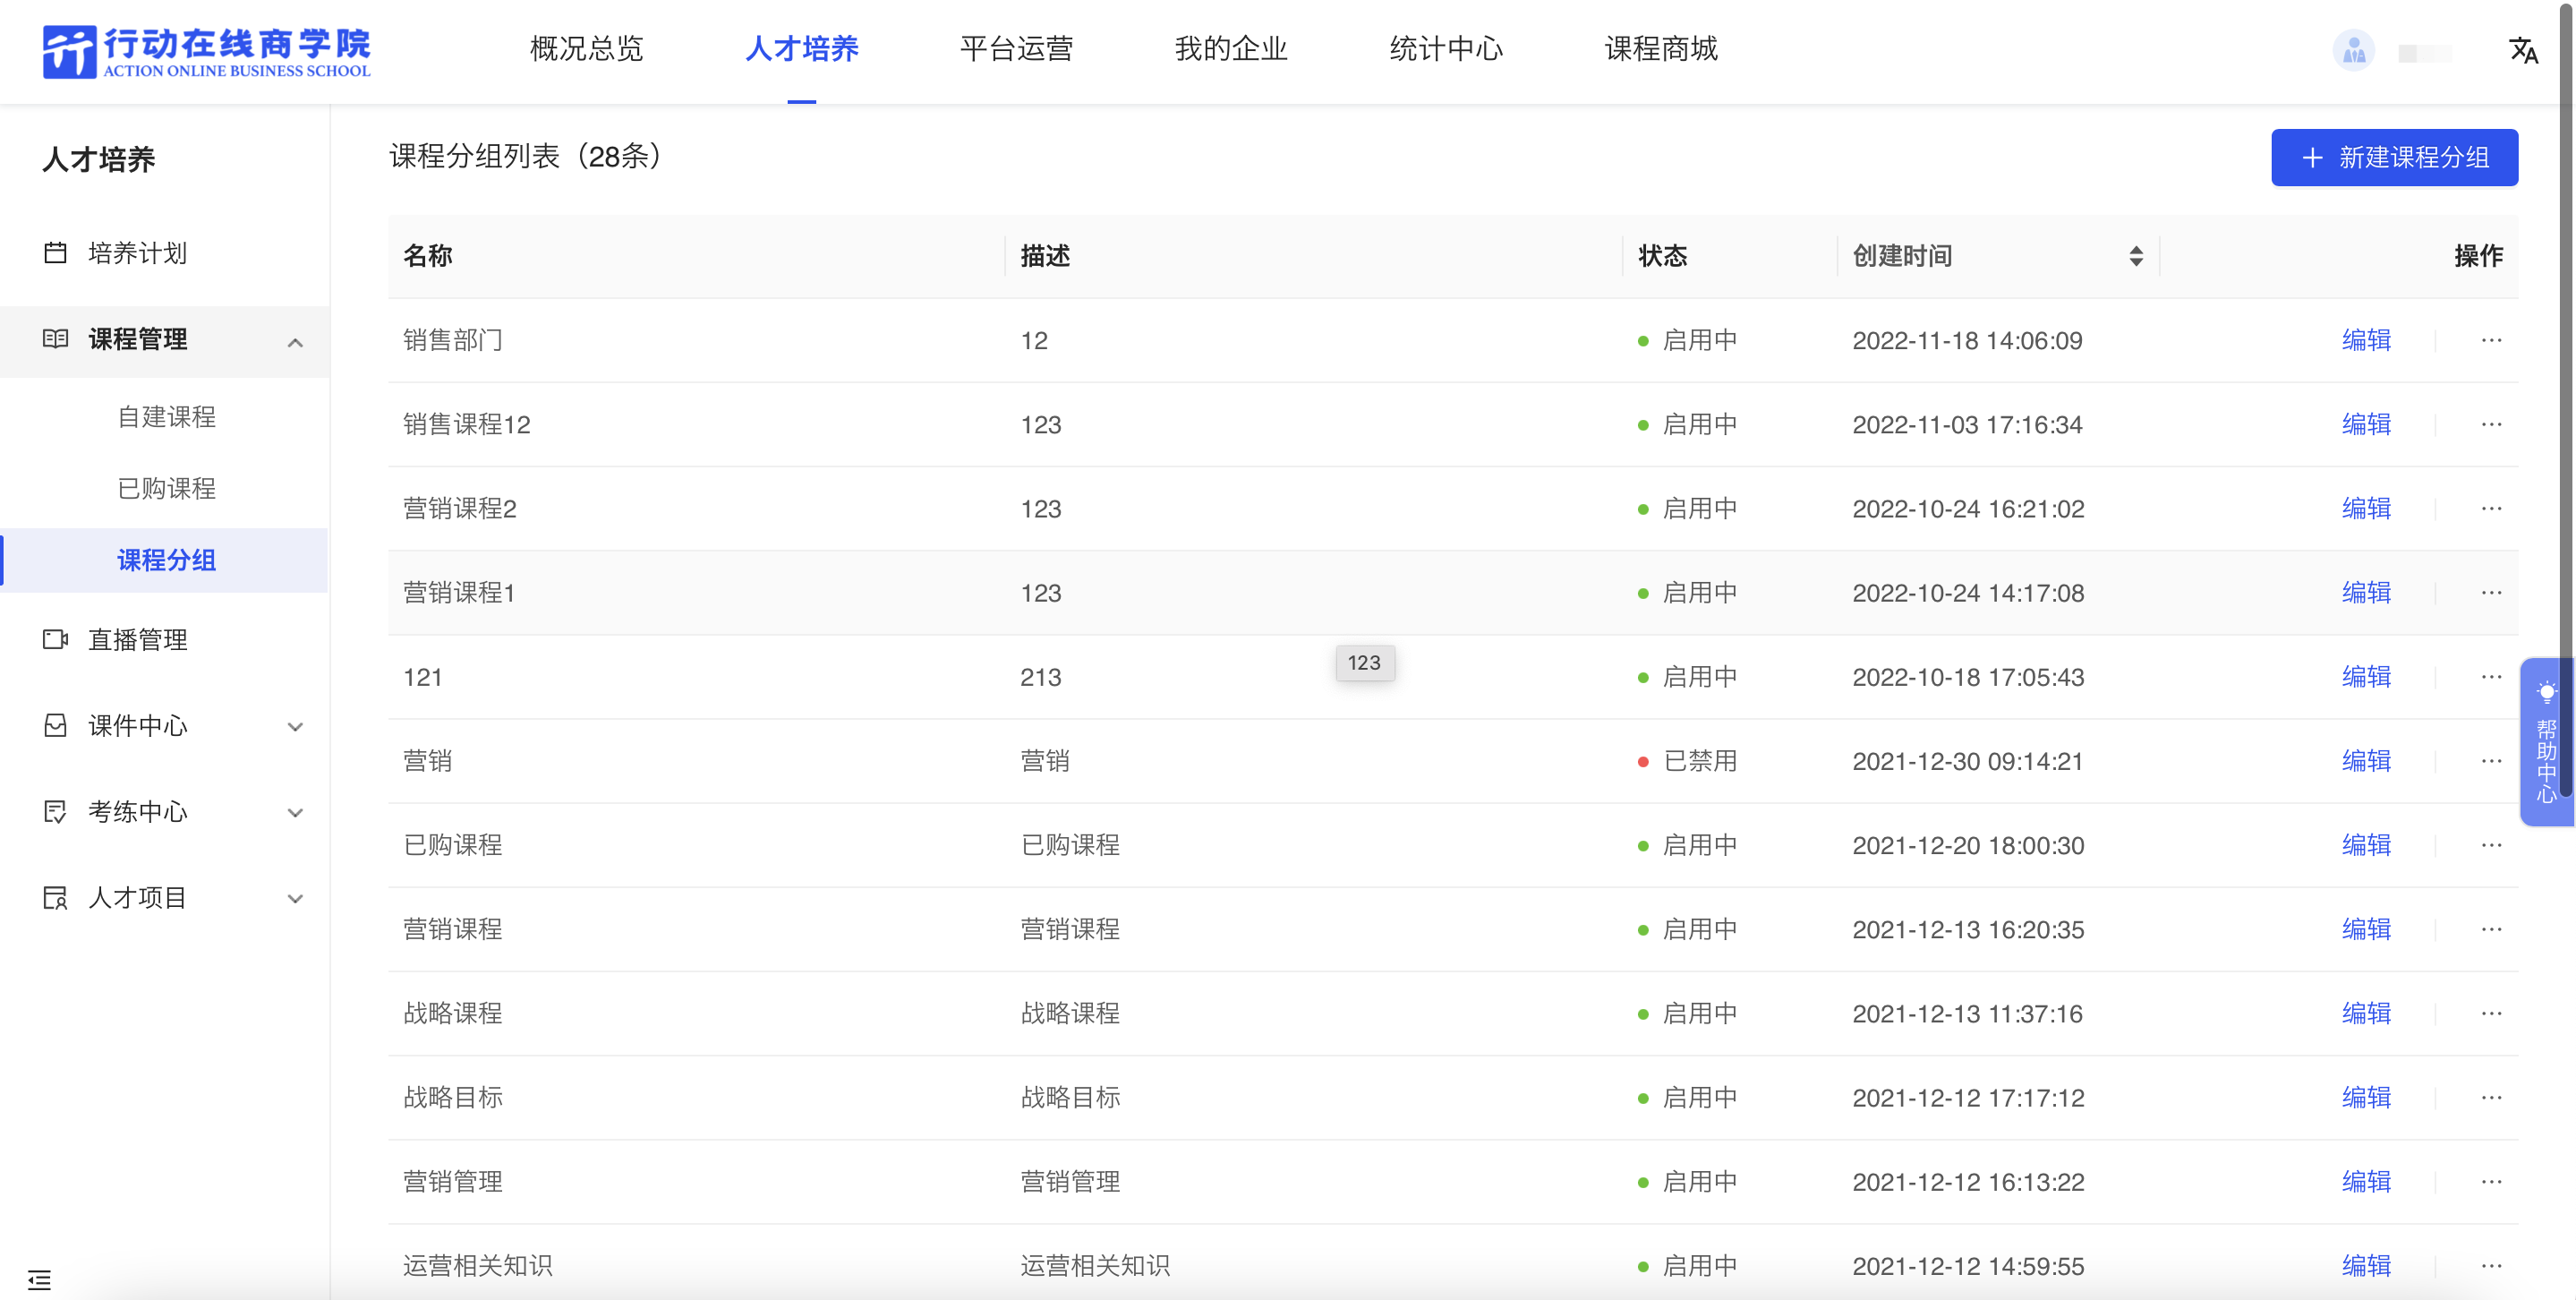The image size is (2576, 1300).
Task: Open the 统计中心 tab
Action: [x=1446, y=49]
